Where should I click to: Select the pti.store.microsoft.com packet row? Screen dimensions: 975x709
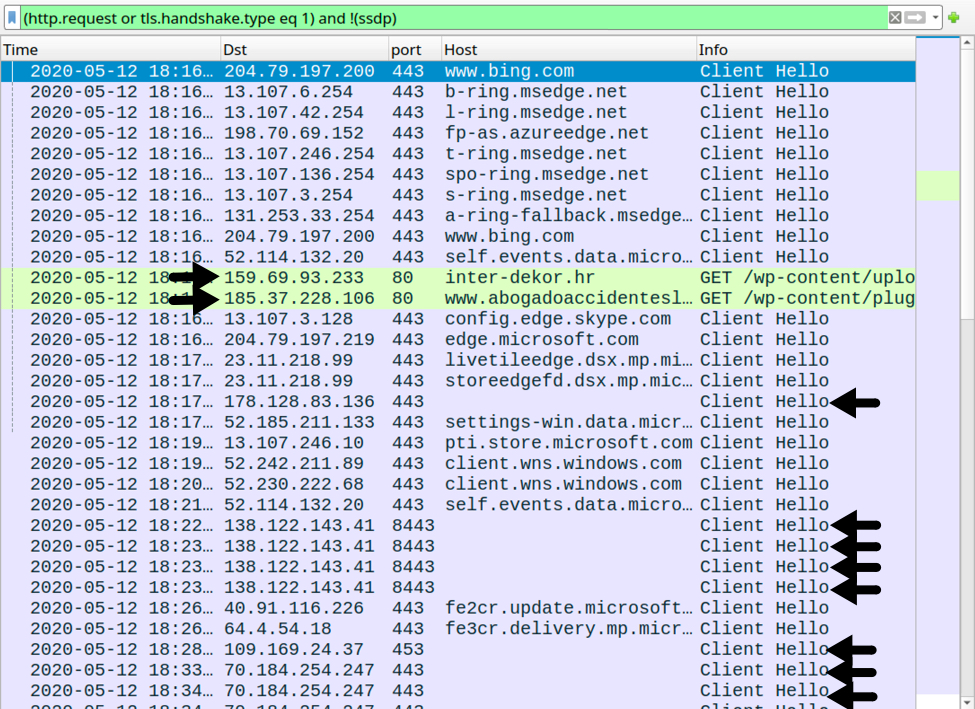pyautogui.click(x=458, y=442)
